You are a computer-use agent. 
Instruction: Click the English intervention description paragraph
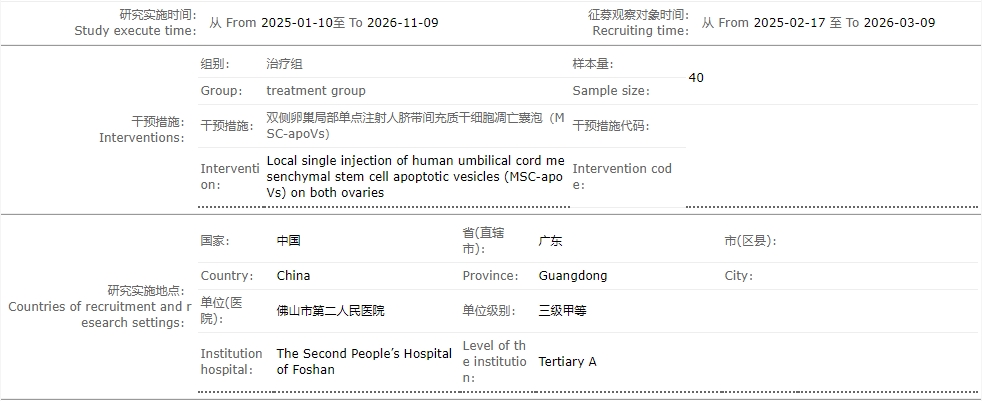tap(415, 177)
